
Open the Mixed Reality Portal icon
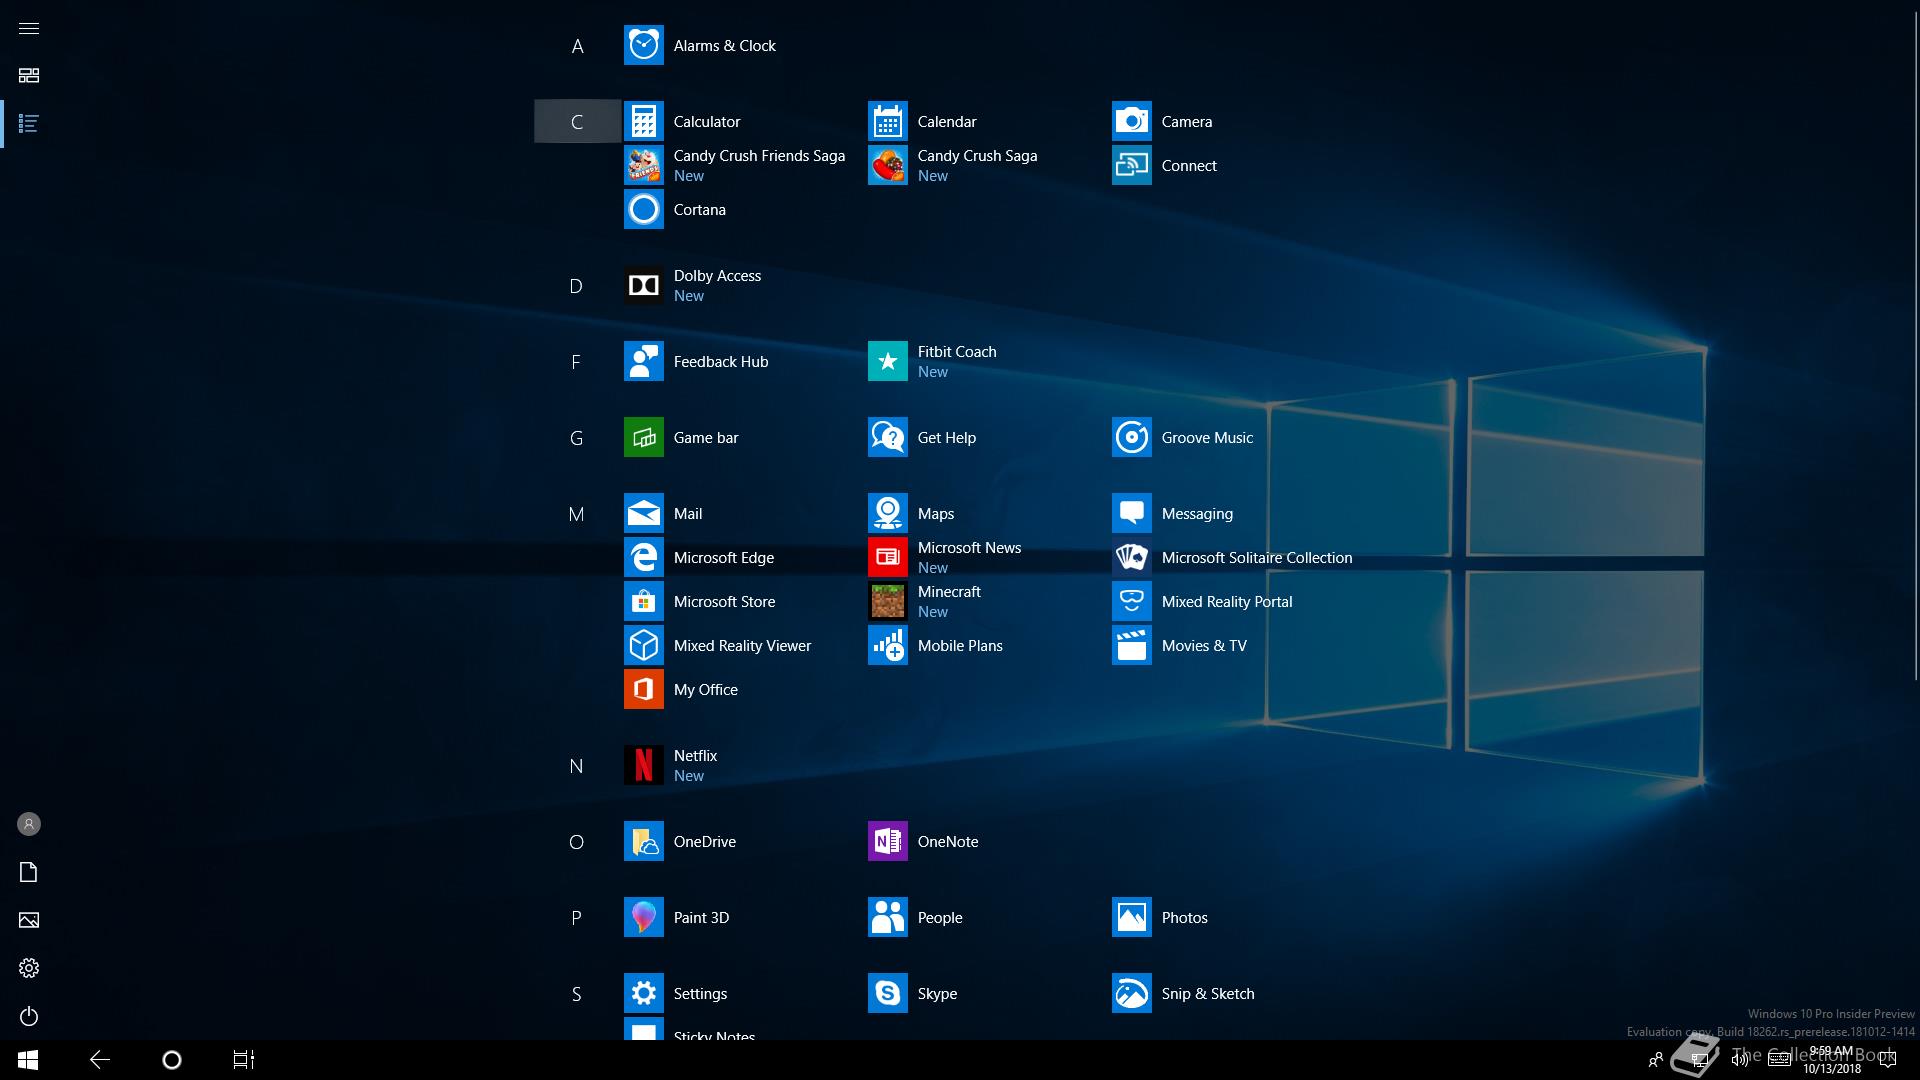point(1131,602)
